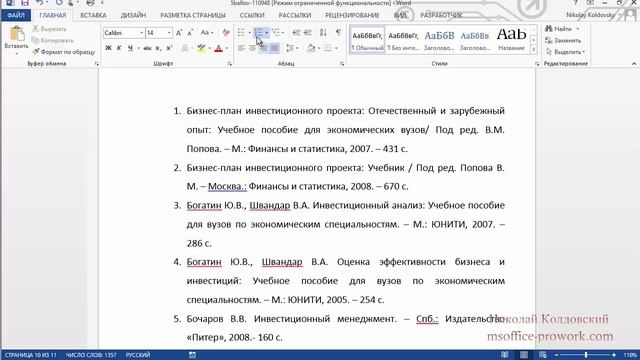Open the font size 14 dropdown
This screenshot has height=360, width=640.
[x=169, y=33]
